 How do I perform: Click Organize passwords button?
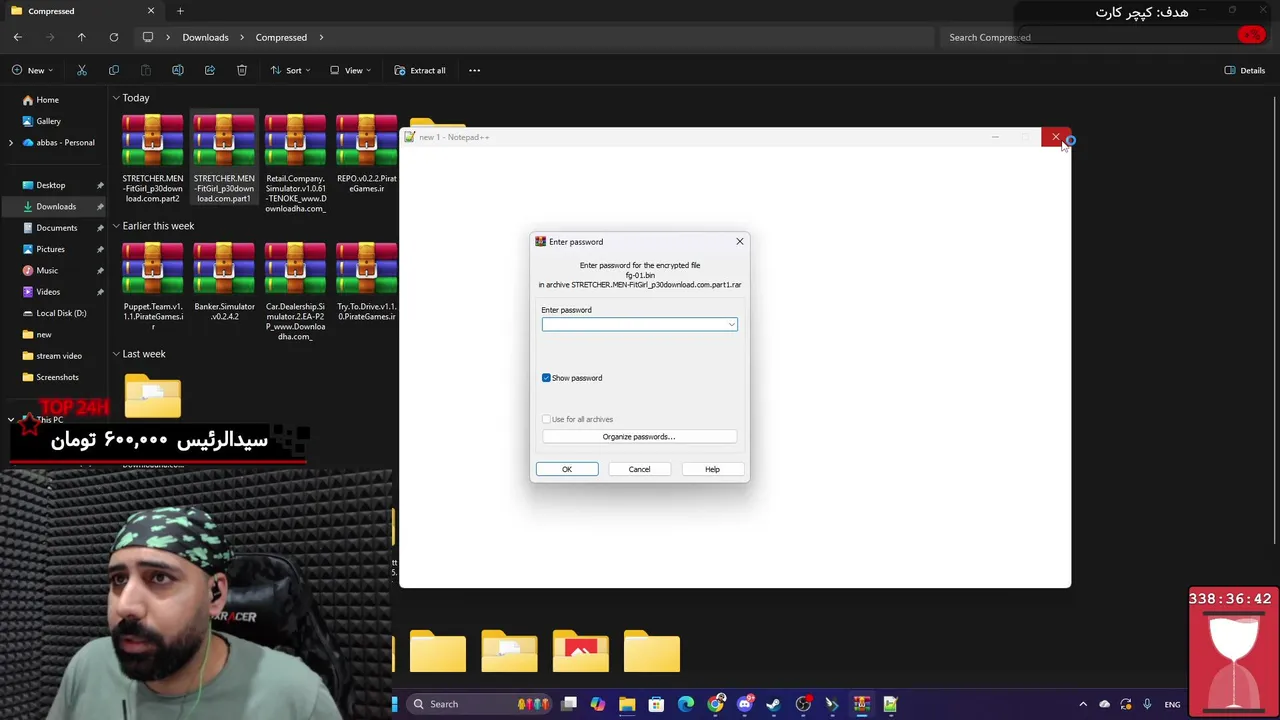tap(639, 437)
